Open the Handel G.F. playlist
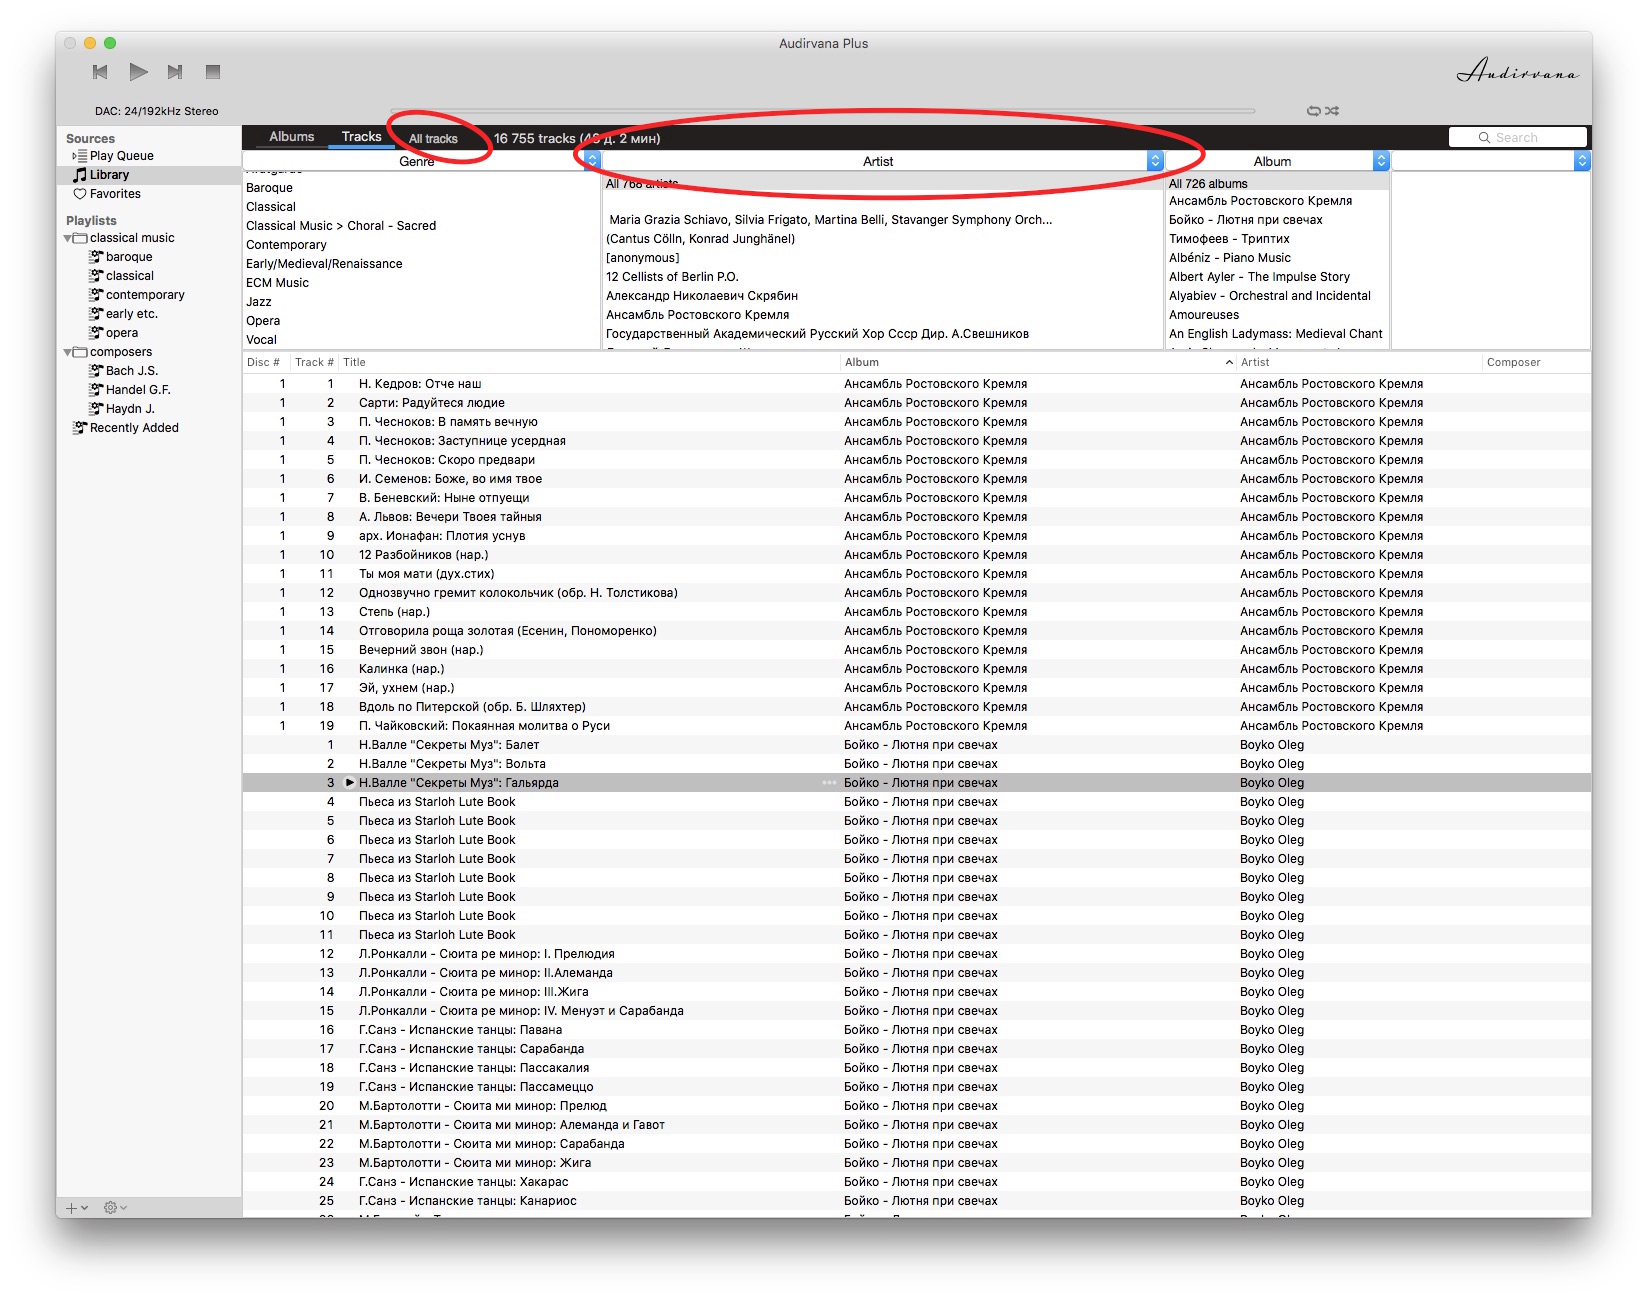This screenshot has width=1648, height=1298. coord(138,390)
